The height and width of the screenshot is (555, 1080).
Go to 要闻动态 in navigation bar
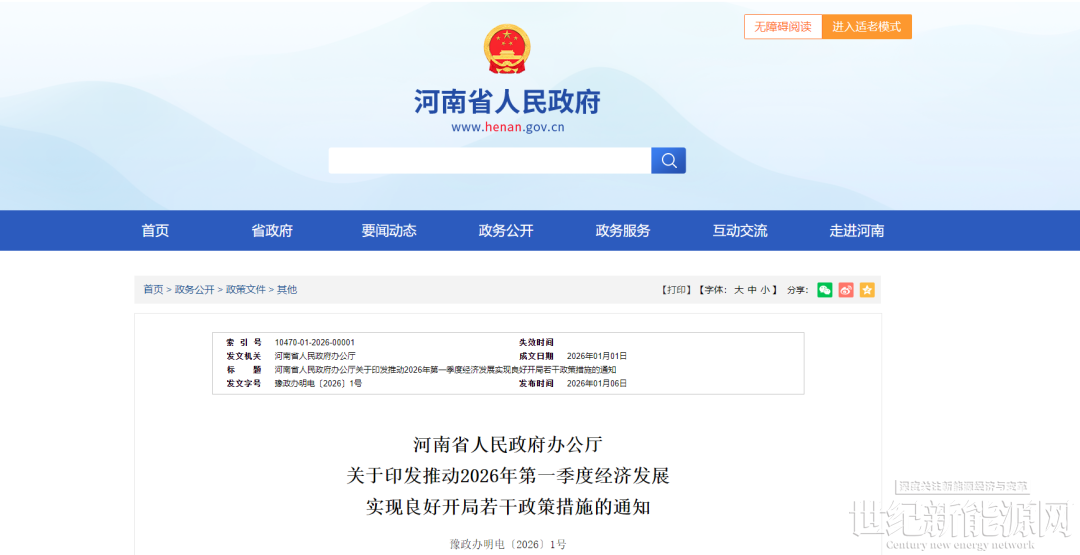(x=389, y=231)
